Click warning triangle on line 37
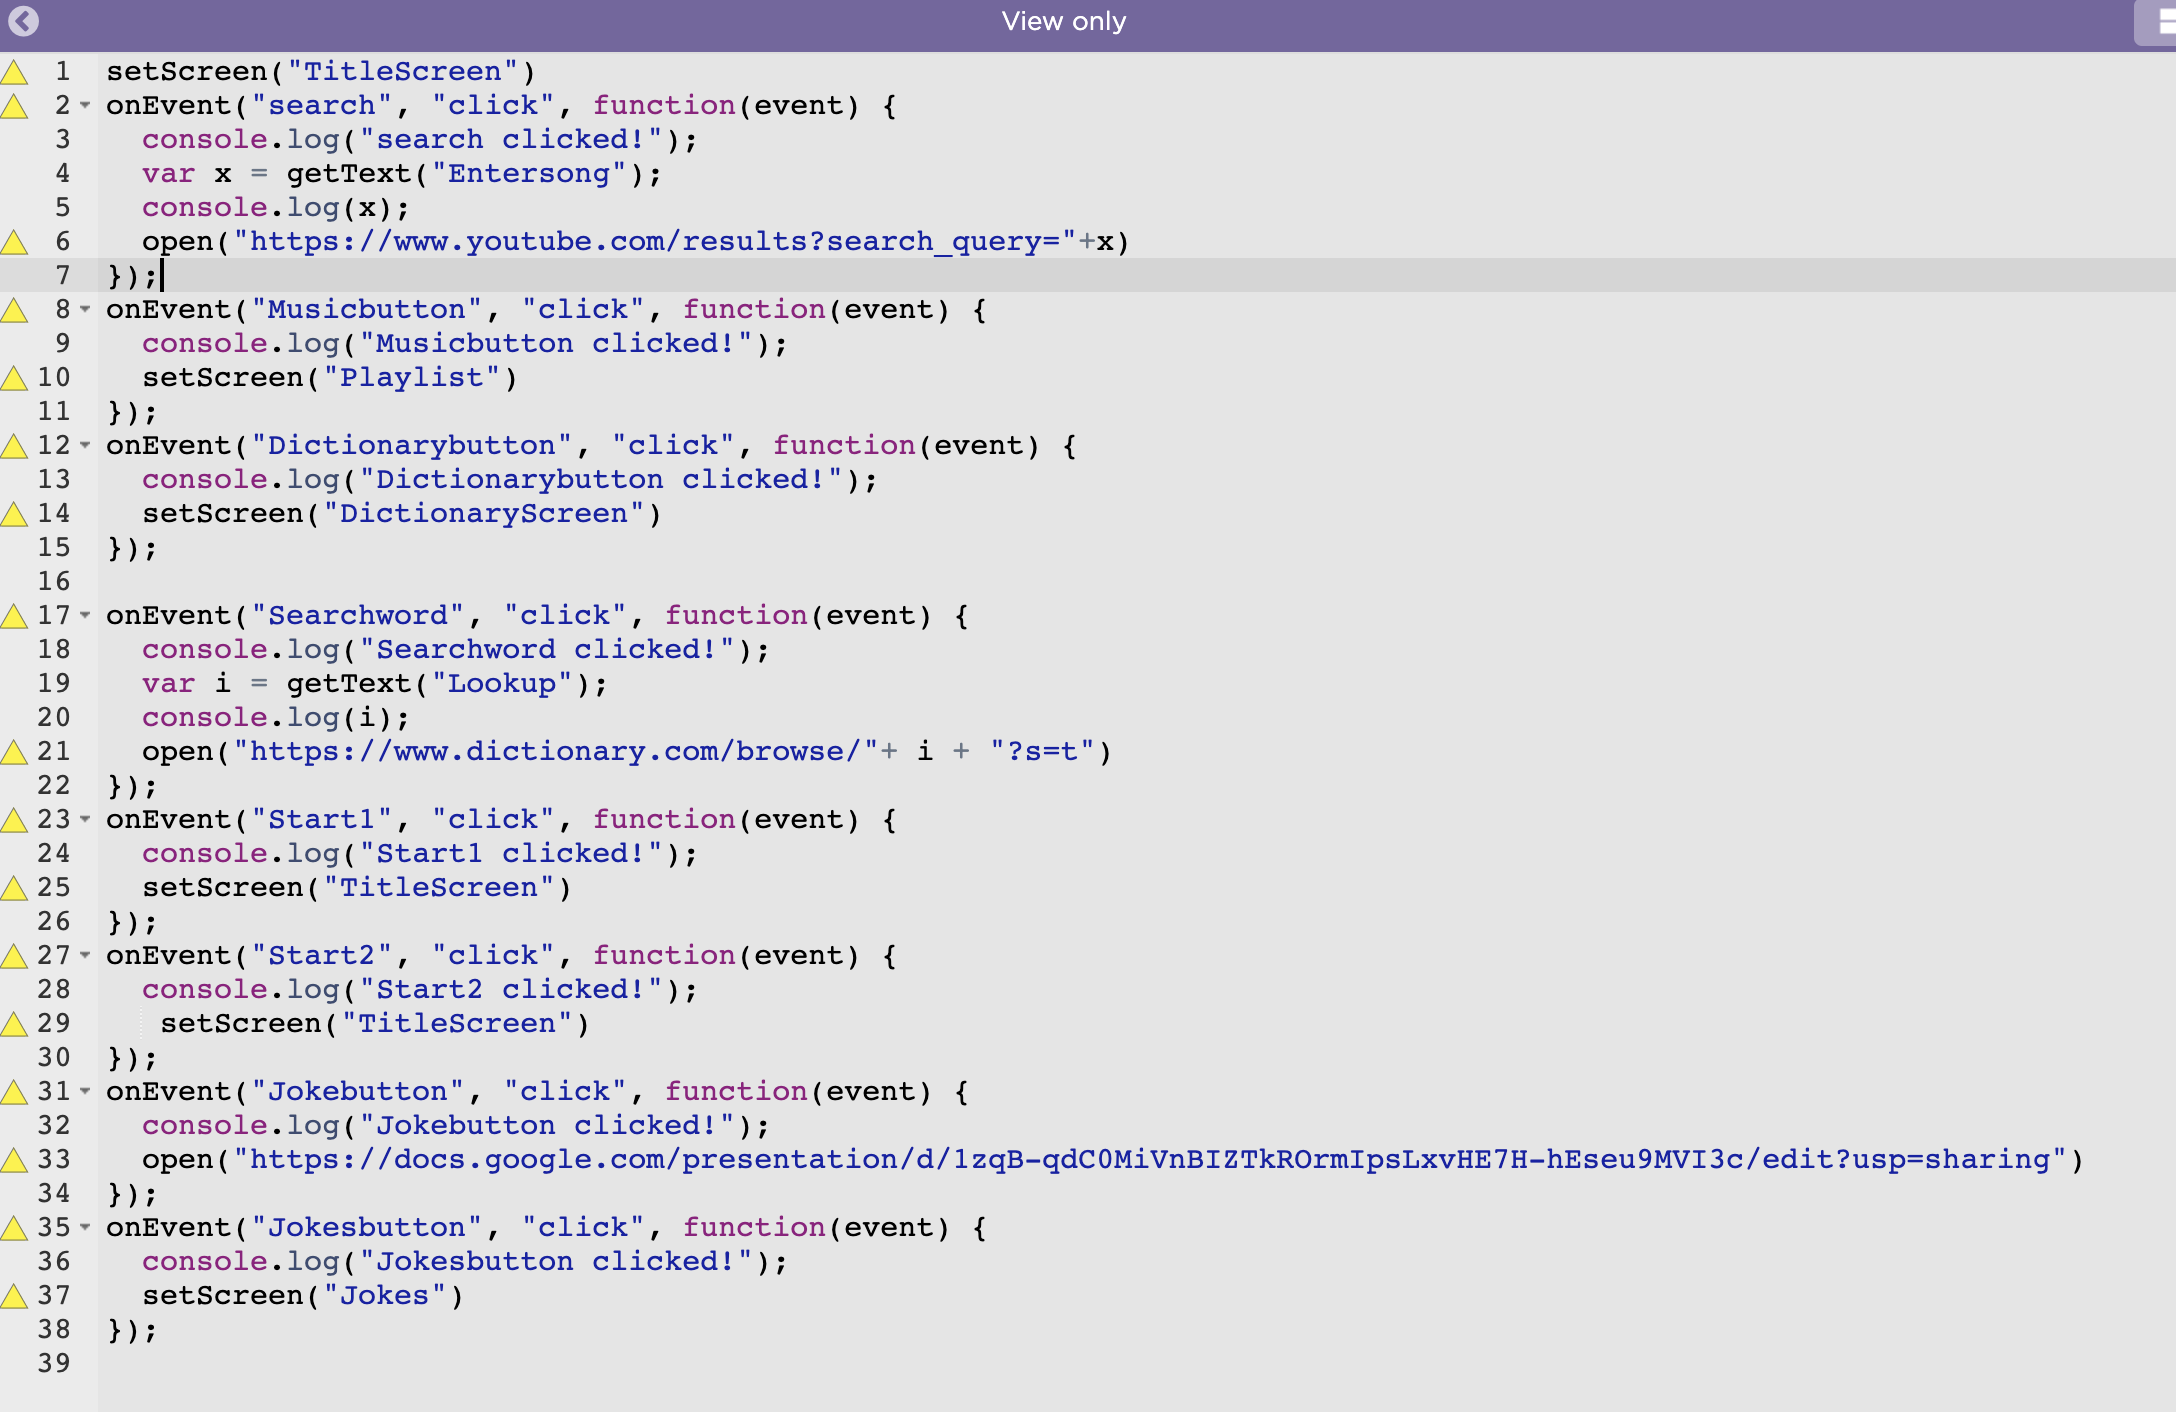Screen dimensions: 2176x1412 [14, 1296]
